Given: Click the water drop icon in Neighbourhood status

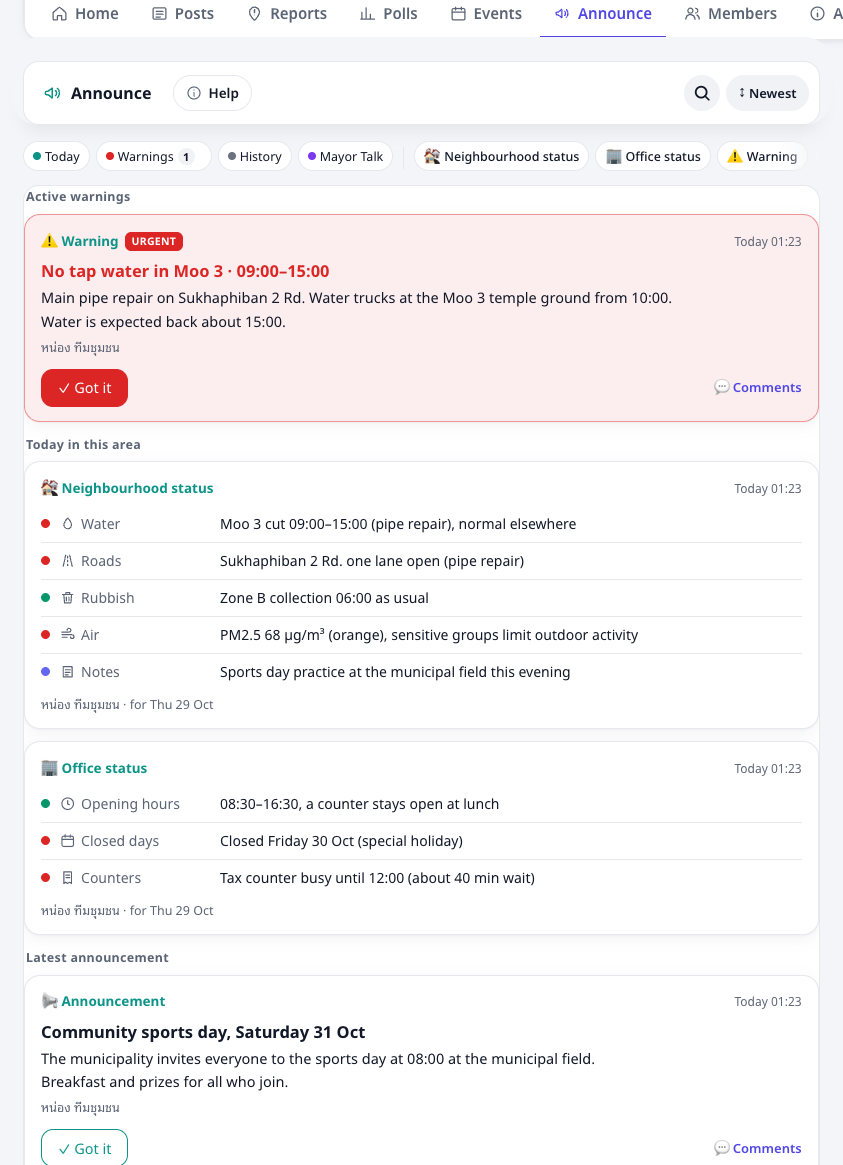Looking at the screenshot, I should pyautogui.click(x=68, y=524).
